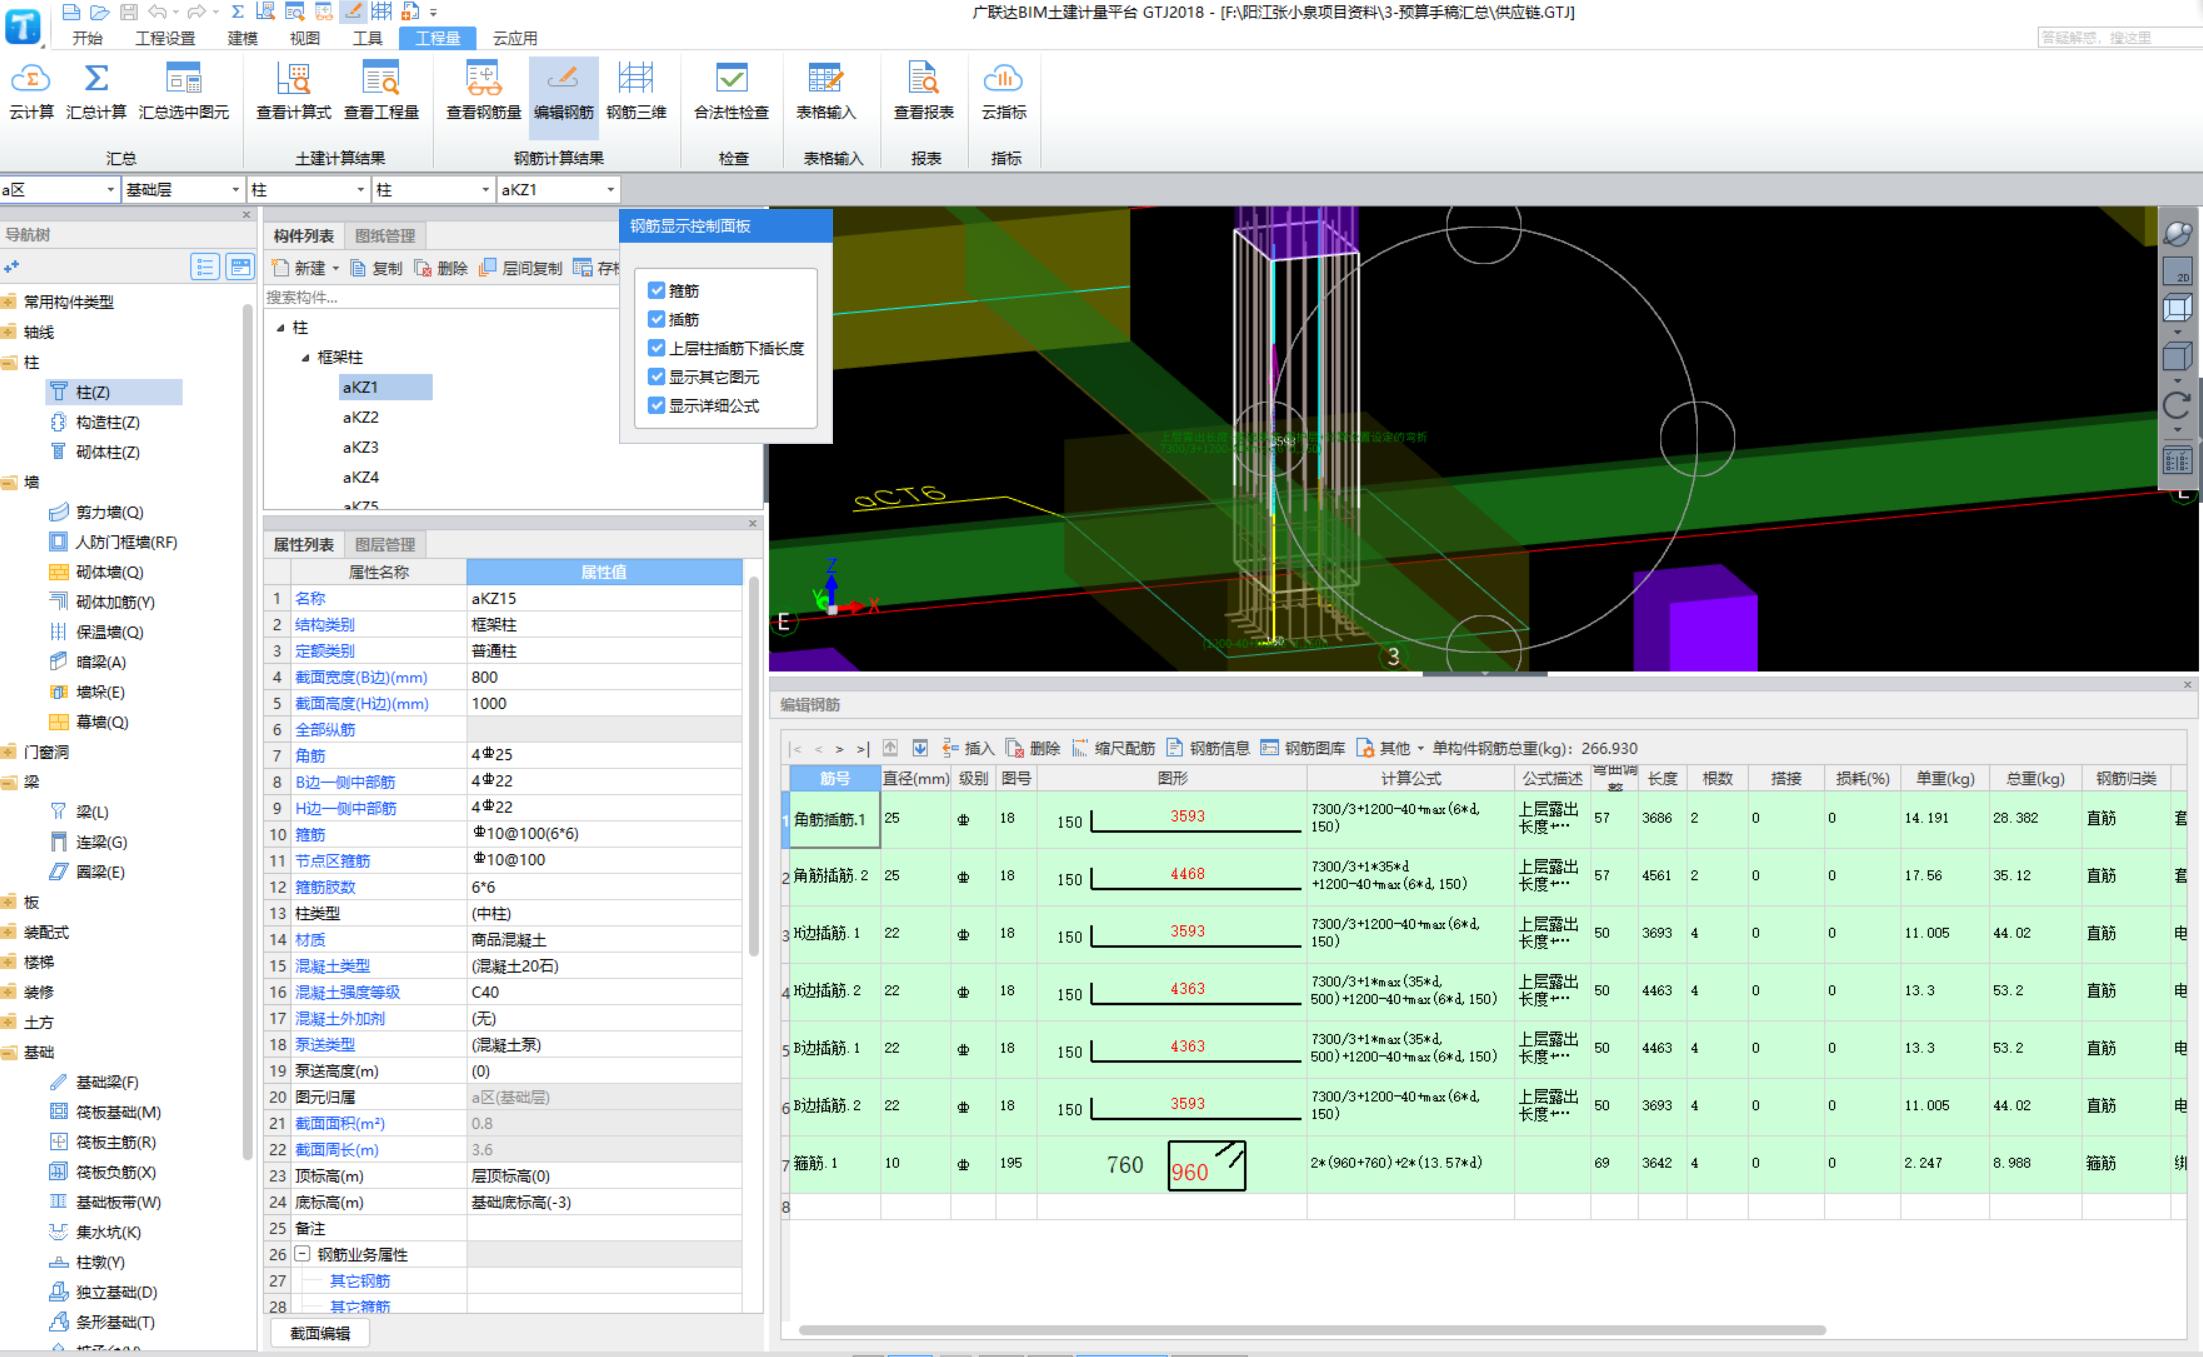
Task: Click 删除 in the 编辑钢筋 toolbar
Action: click(x=1033, y=748)
